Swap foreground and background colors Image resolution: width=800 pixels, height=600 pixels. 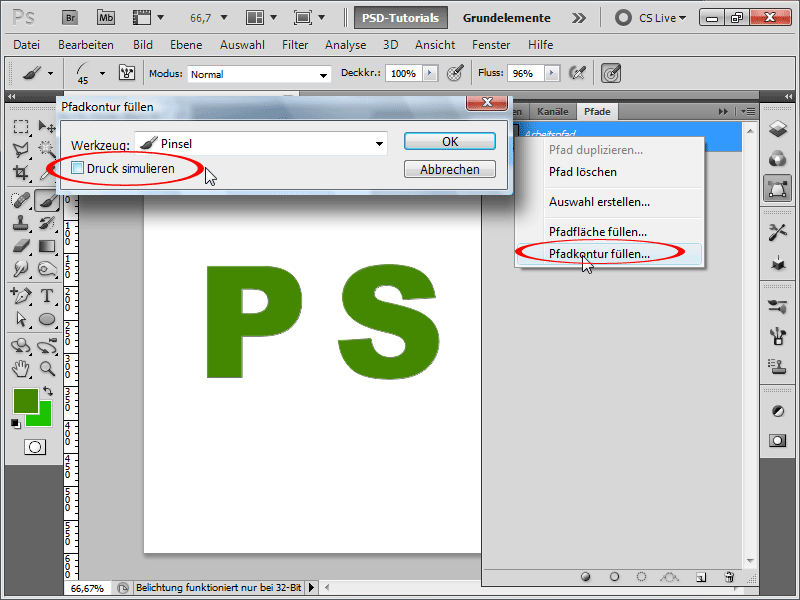click(x=48, y=391)
